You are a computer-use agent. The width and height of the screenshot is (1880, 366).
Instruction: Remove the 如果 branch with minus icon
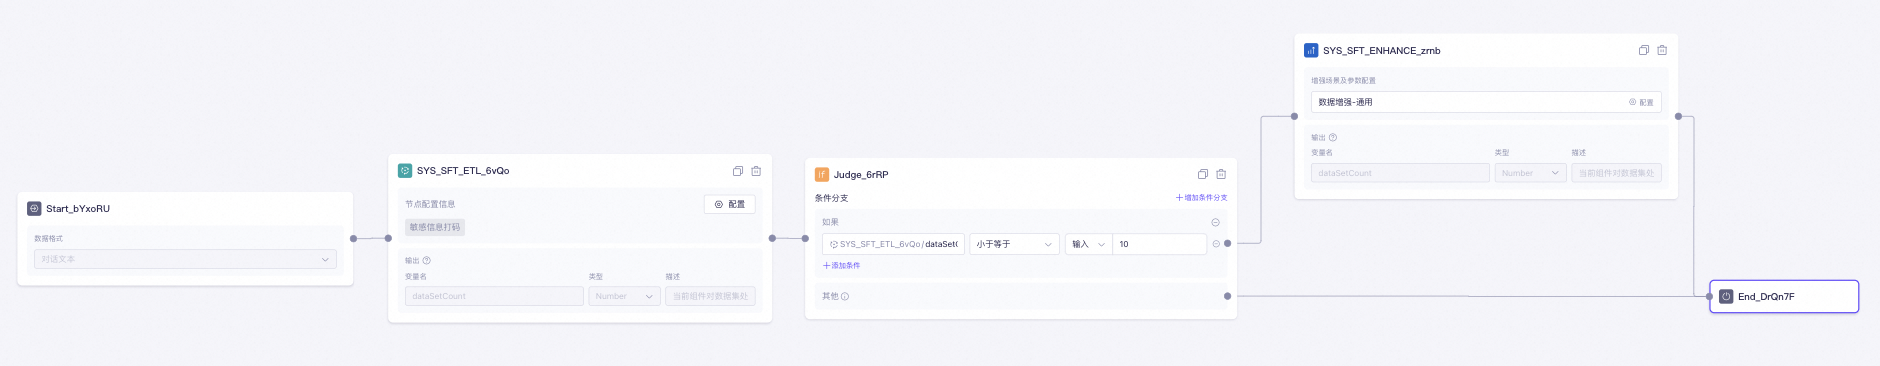click(1215, 222)
